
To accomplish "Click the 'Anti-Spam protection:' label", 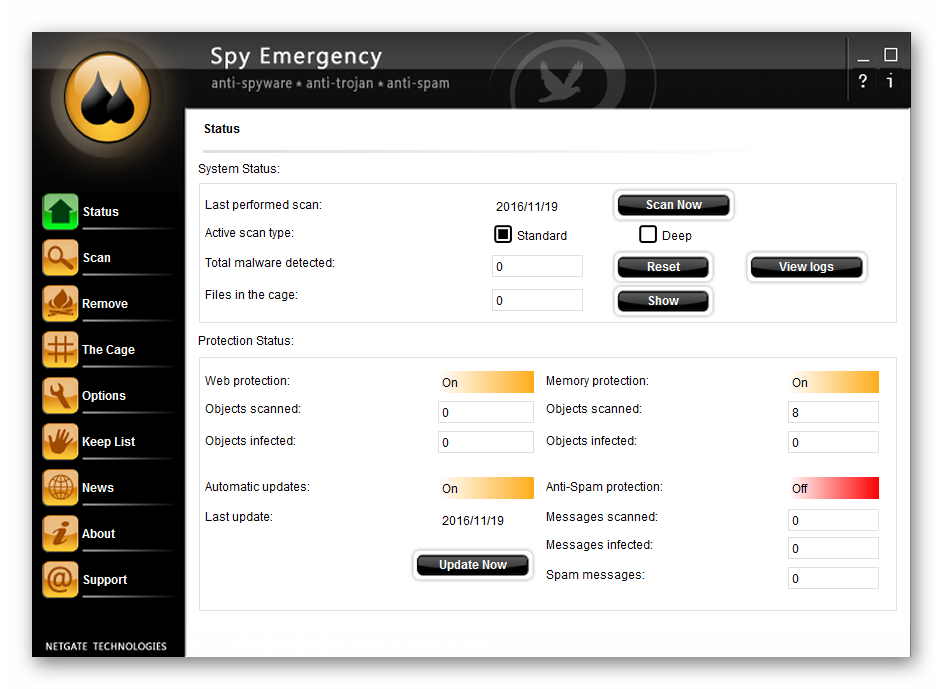I will tap(604, 487).
